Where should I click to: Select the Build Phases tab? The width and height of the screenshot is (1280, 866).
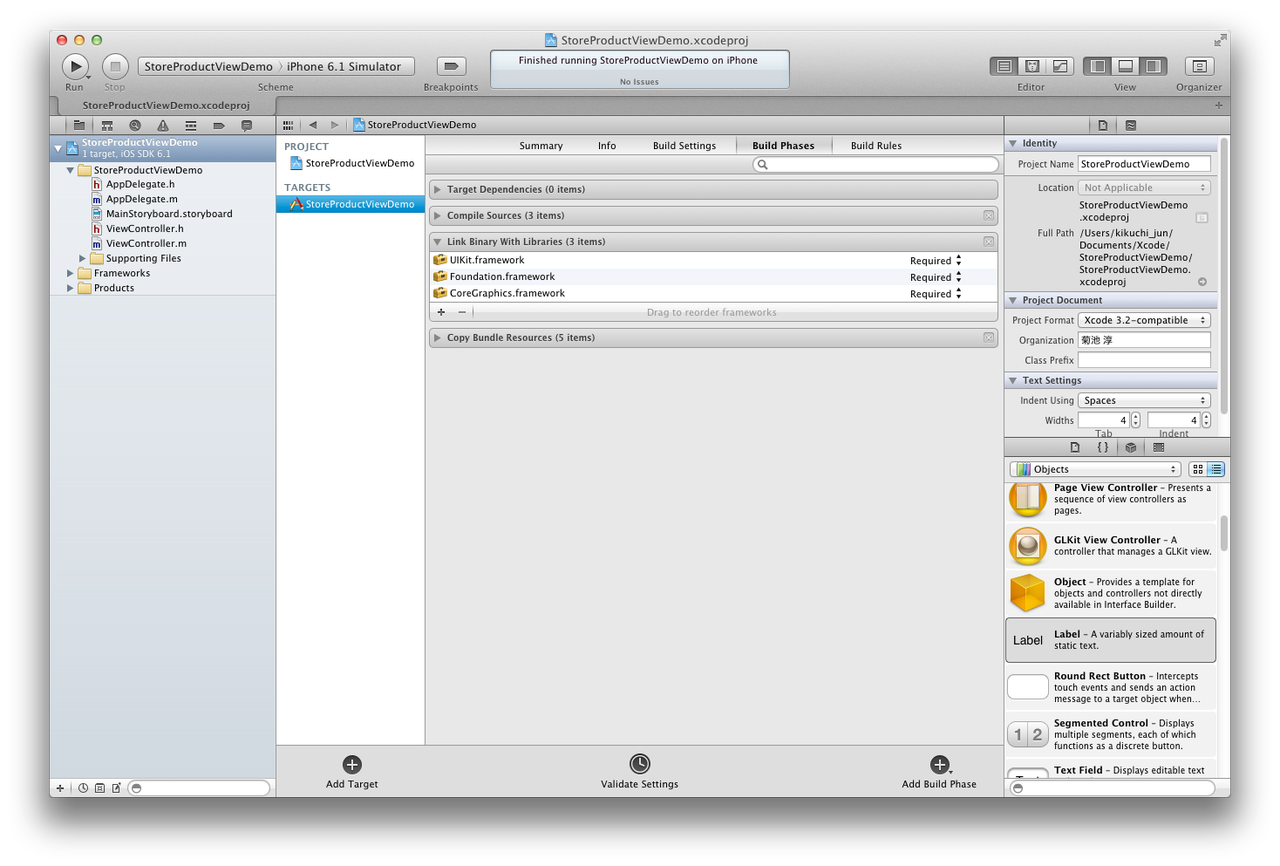pyautogui.click(x=783, y=146)
